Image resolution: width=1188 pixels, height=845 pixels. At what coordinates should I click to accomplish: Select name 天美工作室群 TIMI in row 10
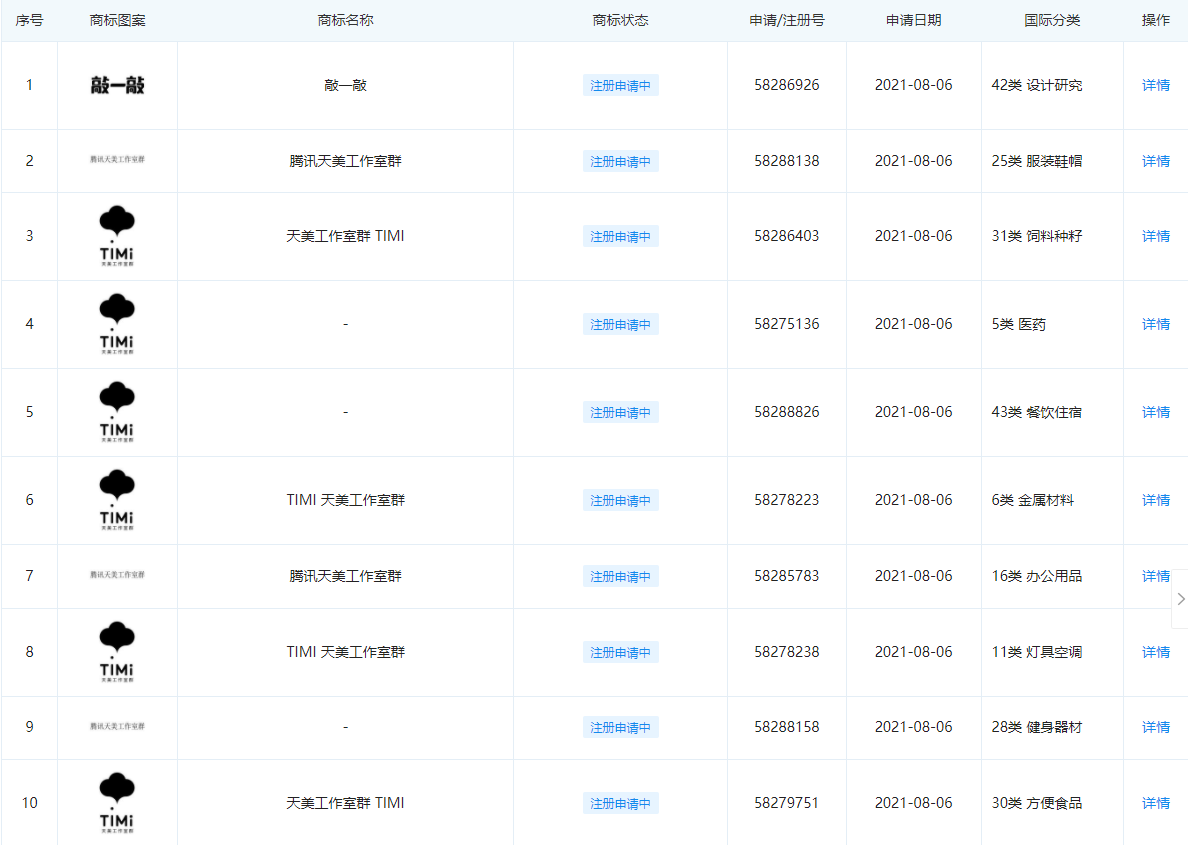point(345,803)
